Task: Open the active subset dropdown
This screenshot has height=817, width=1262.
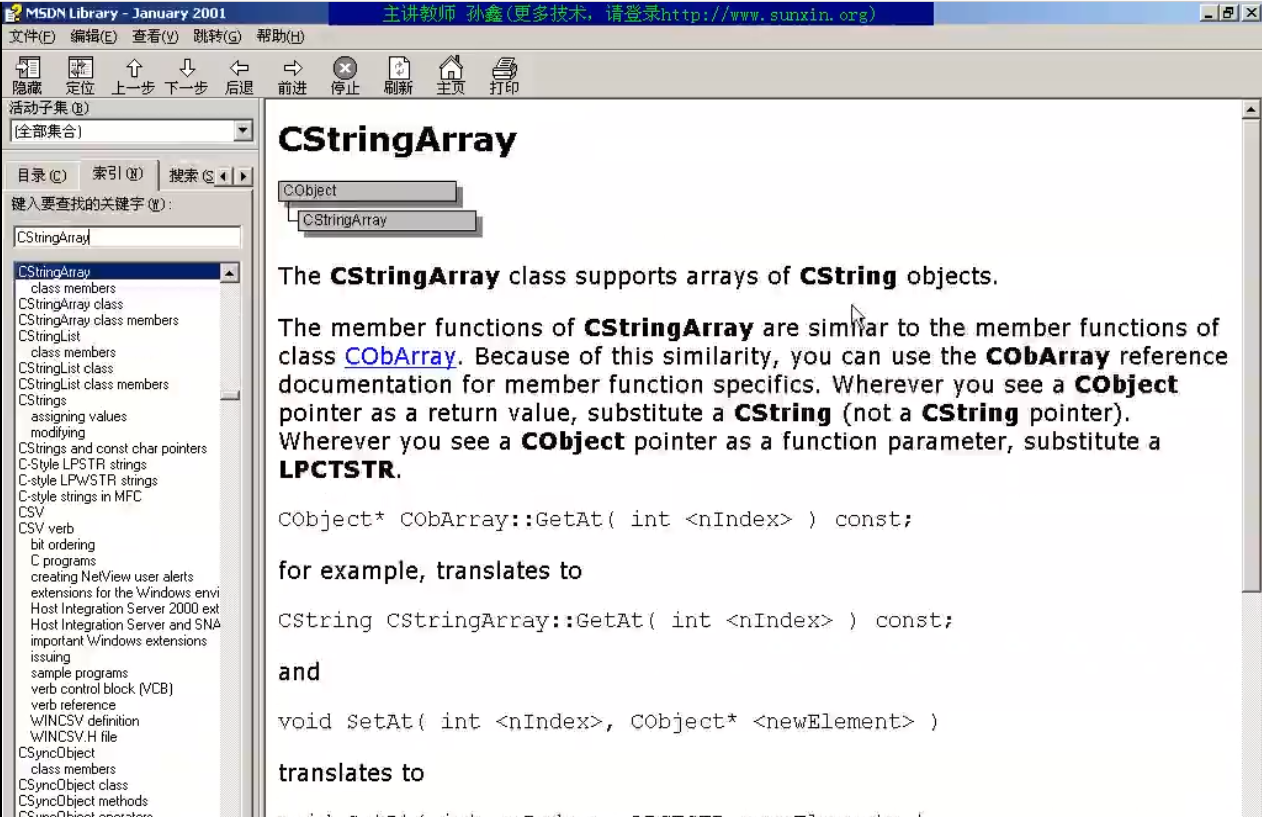Action: 243,131
